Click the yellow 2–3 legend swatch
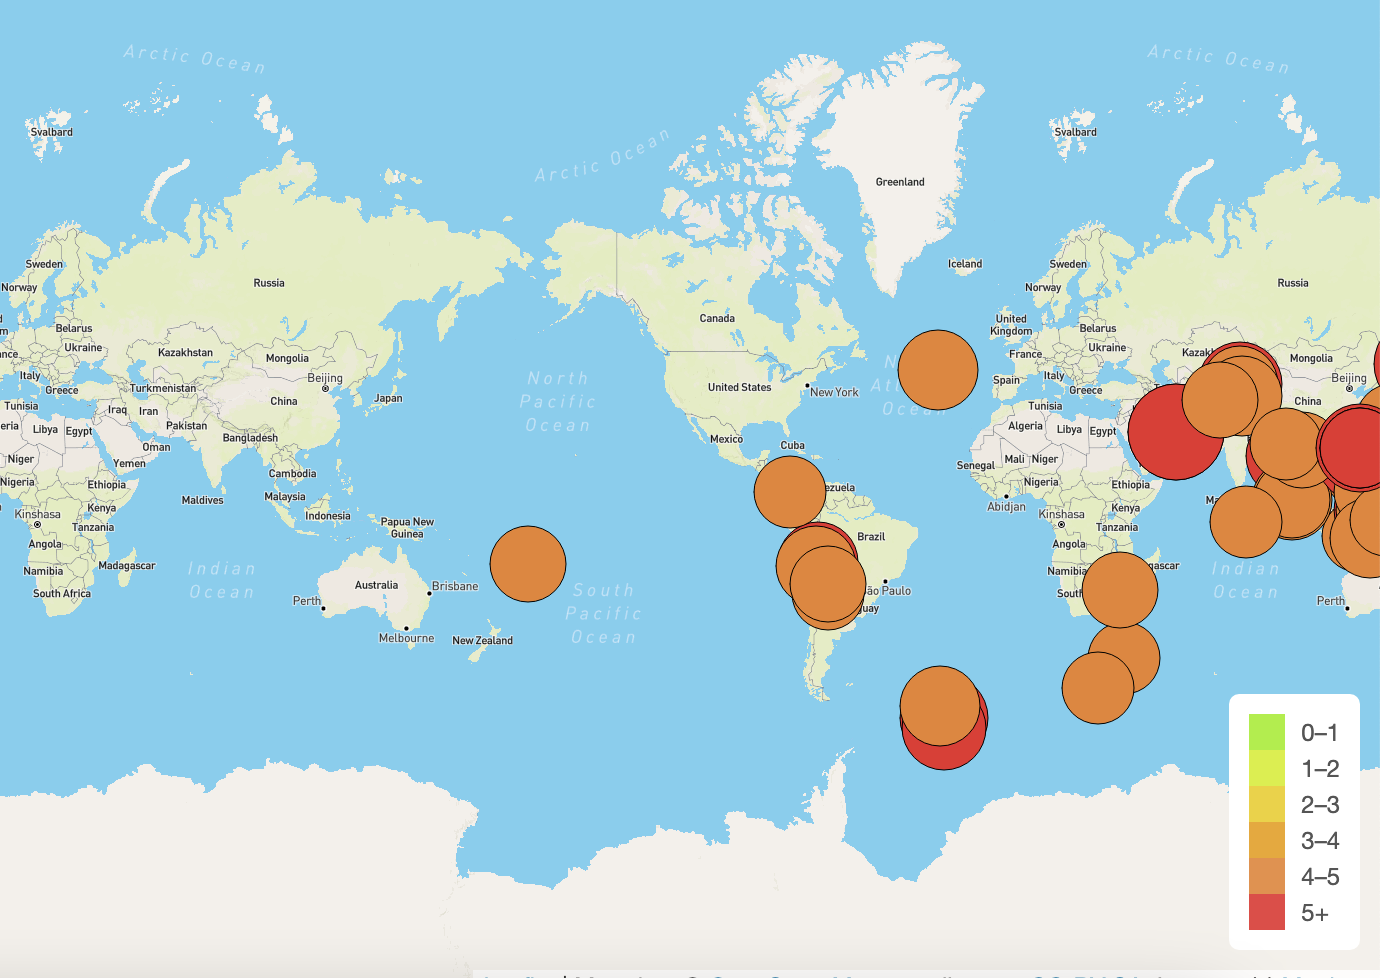The height and width of the screenshot is (978, 1380). pos(1266,804)
